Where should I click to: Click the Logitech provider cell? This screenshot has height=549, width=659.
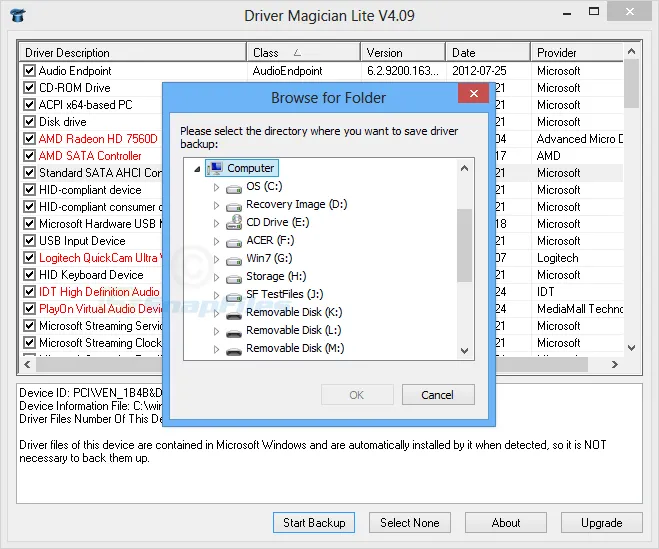click(558, 258)
